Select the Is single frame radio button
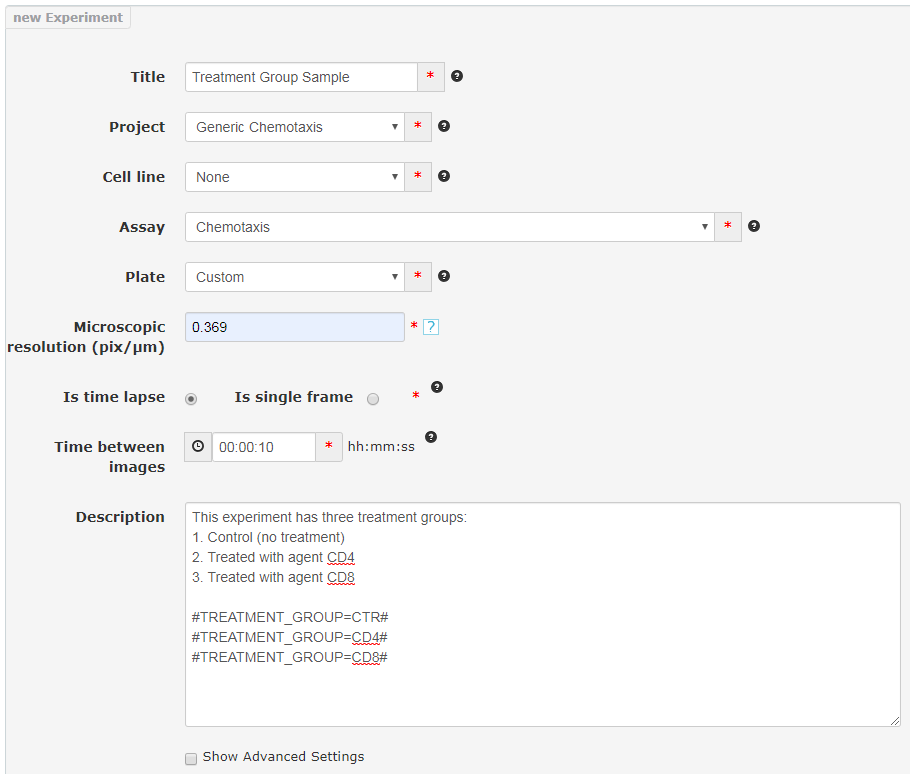Screen dimensions: 910x774 click(x=373, y=399)
